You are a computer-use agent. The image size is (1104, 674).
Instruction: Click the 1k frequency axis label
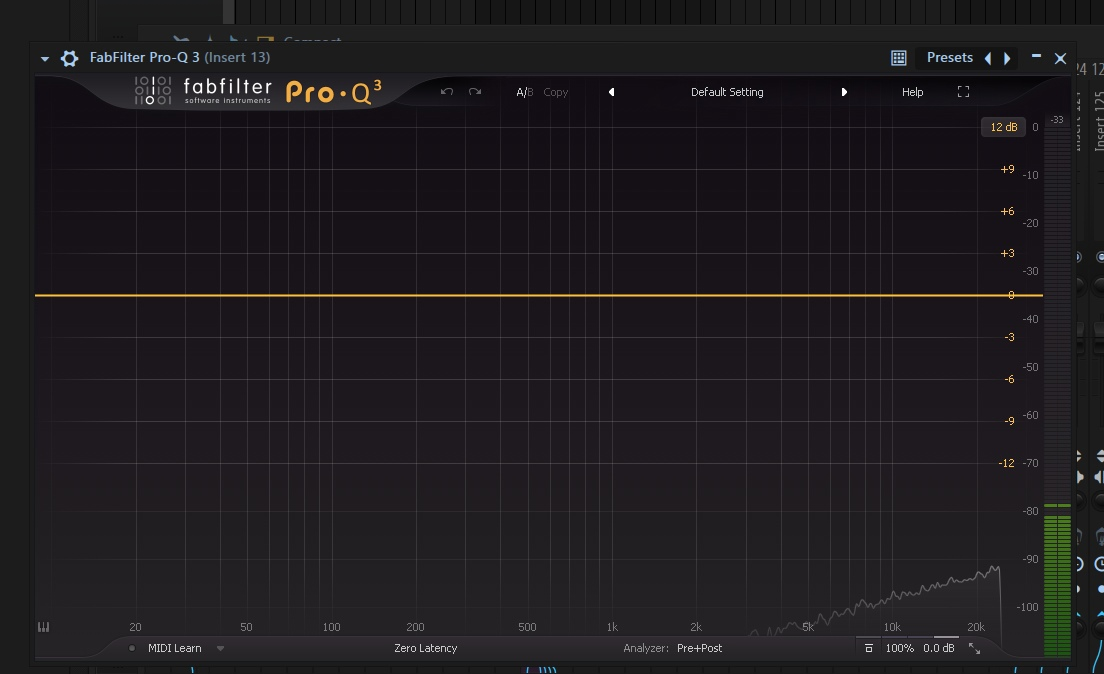(x=612, y=627)
